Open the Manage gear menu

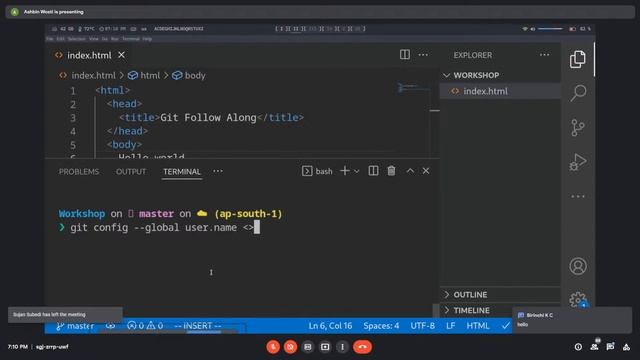(x=578, y=300)
